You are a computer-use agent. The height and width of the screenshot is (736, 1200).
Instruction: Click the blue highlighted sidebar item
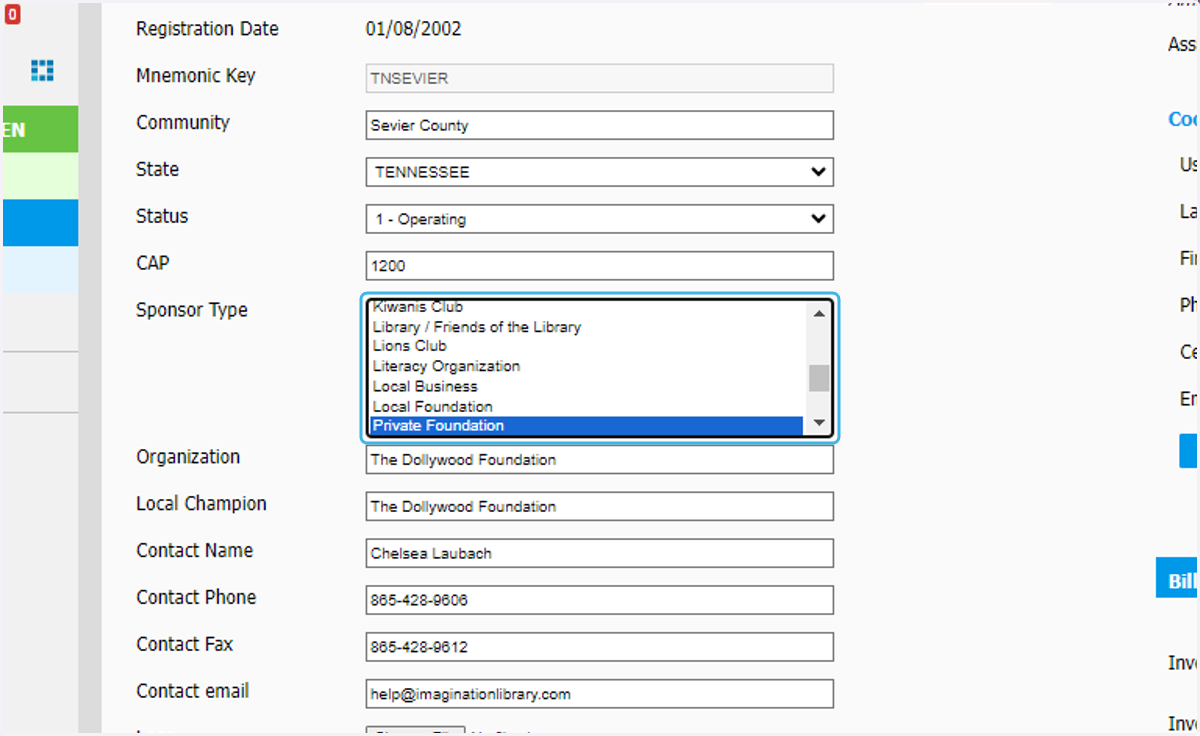[x=39, y=222]
